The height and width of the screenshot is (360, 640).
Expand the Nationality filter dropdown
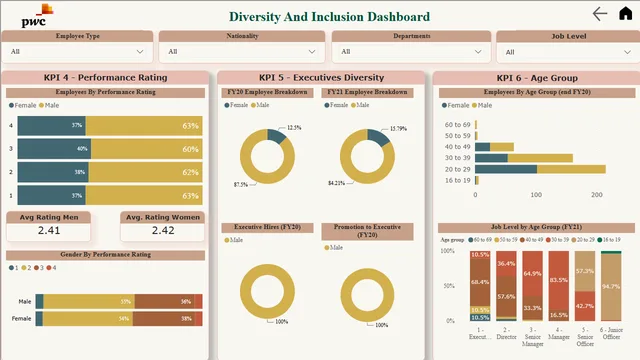(242, 52)
